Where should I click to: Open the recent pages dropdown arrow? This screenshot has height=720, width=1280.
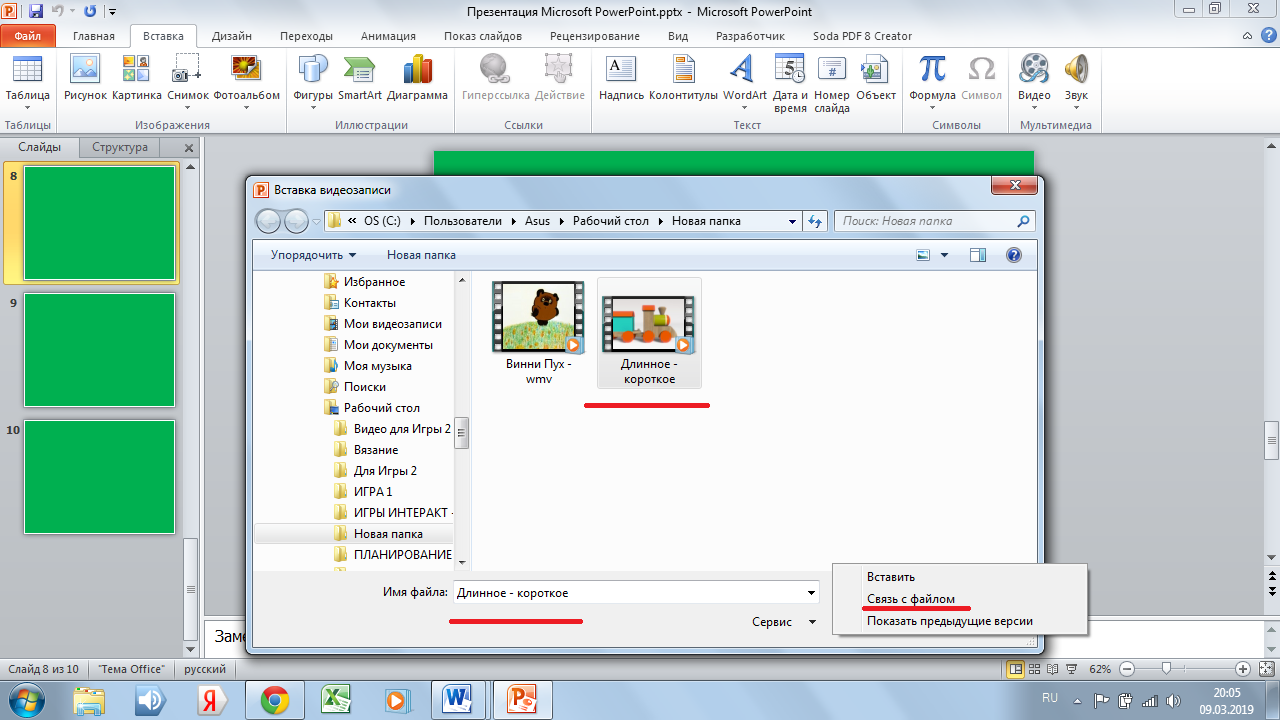pyautogui.click(x=317, y=221)
